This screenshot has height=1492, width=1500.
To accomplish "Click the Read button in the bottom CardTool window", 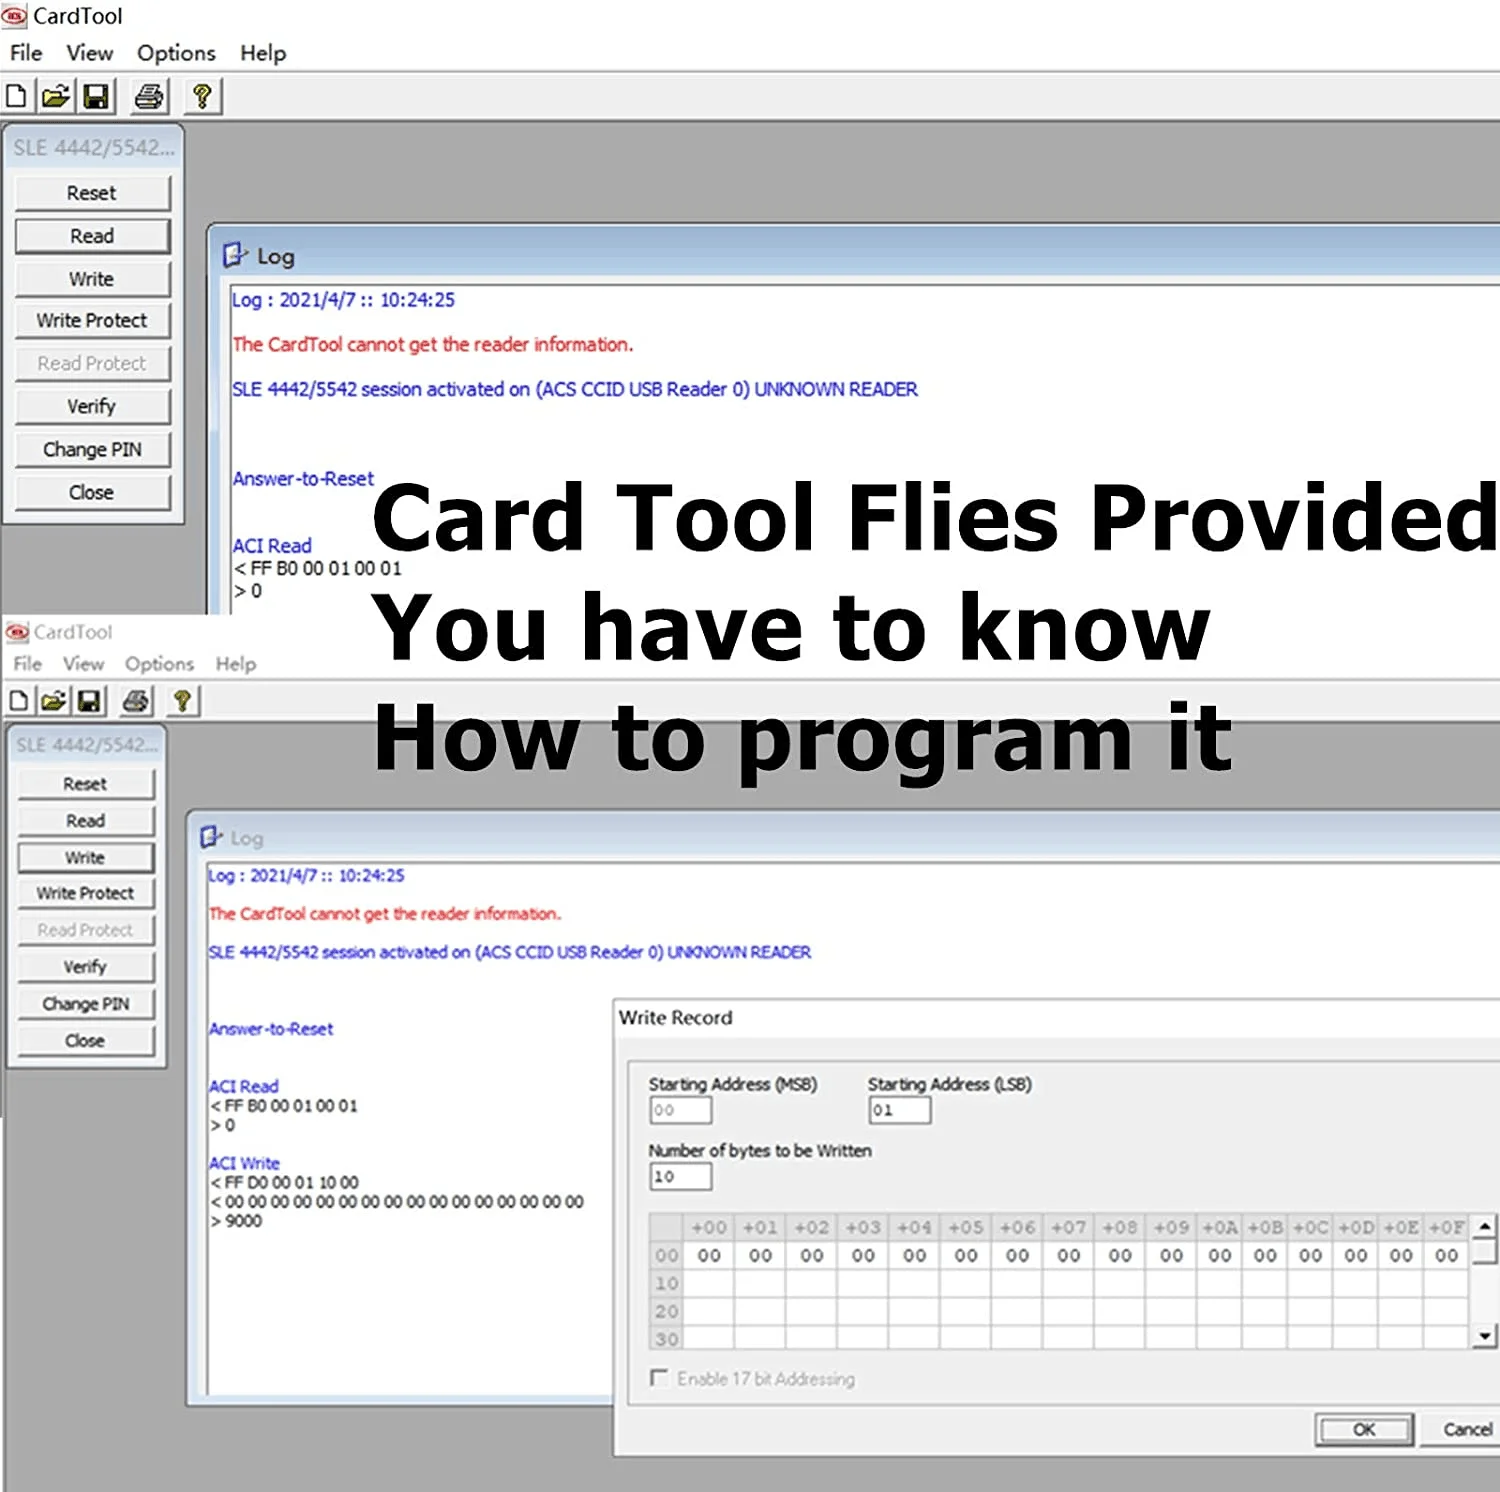I will click(x=86, y=821).
